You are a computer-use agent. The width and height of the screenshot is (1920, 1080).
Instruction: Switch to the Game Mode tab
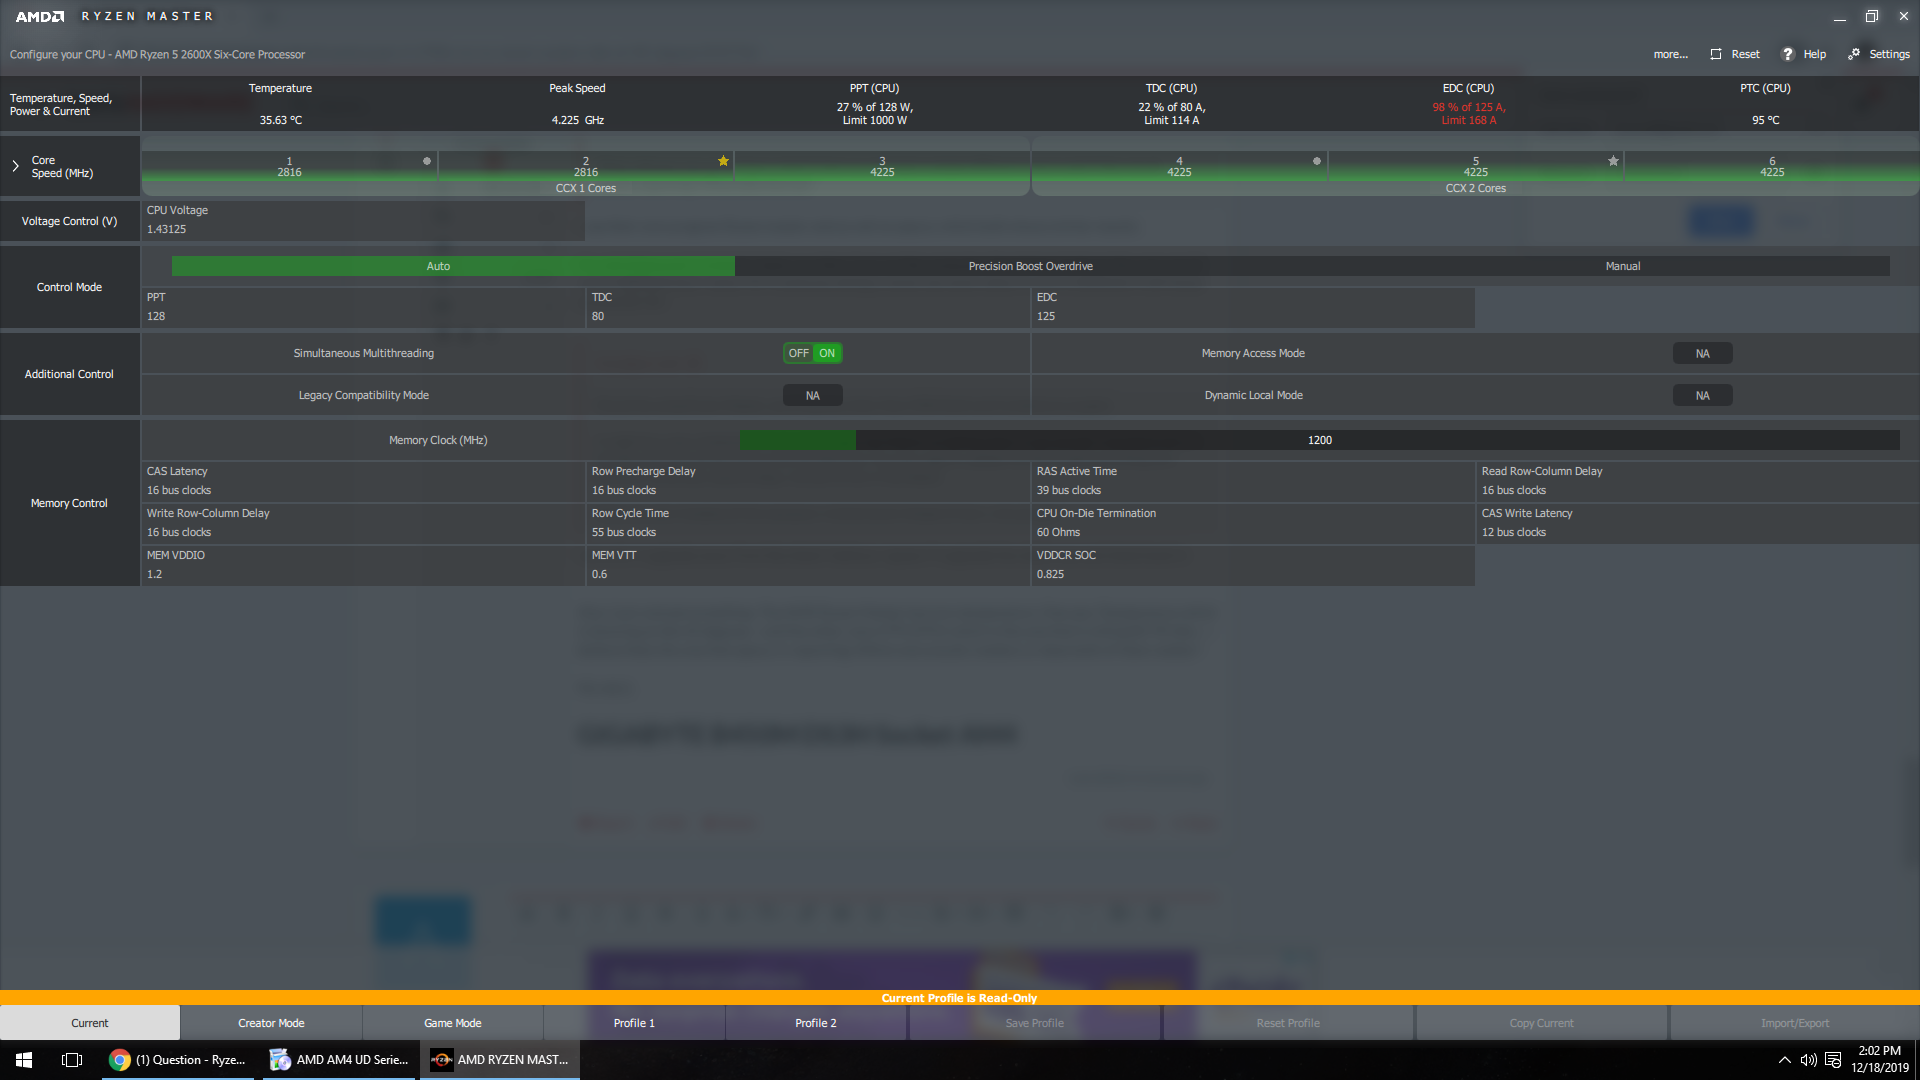[453, 1023]
